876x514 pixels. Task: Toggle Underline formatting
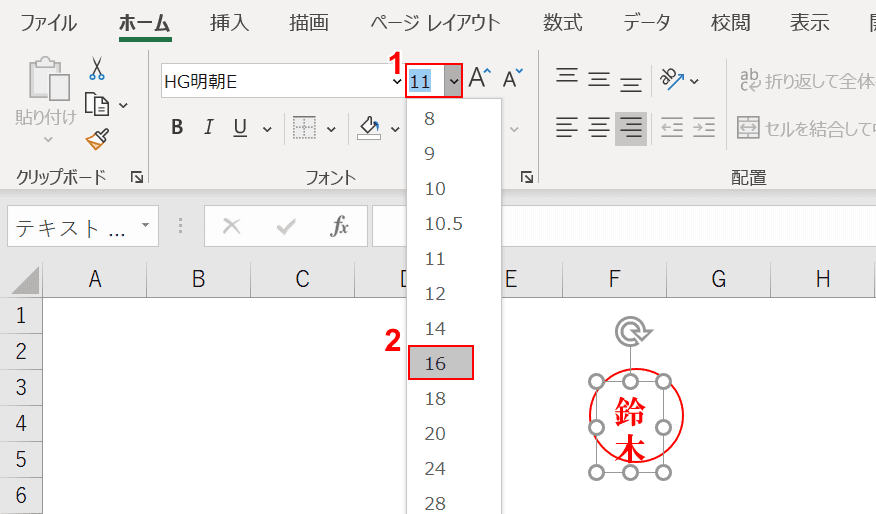(x=240, y=128)
